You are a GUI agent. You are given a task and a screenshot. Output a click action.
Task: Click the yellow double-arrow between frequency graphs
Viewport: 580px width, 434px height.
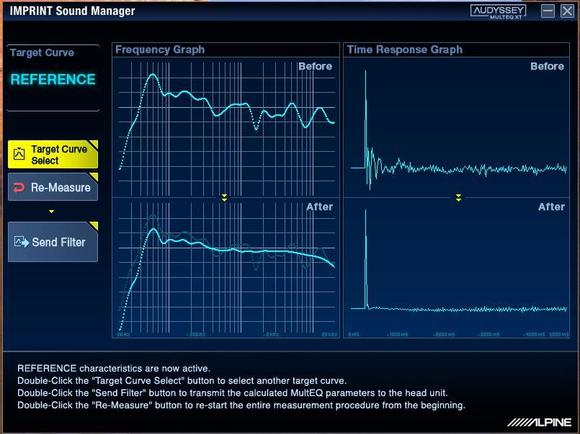tap(224, 197)
